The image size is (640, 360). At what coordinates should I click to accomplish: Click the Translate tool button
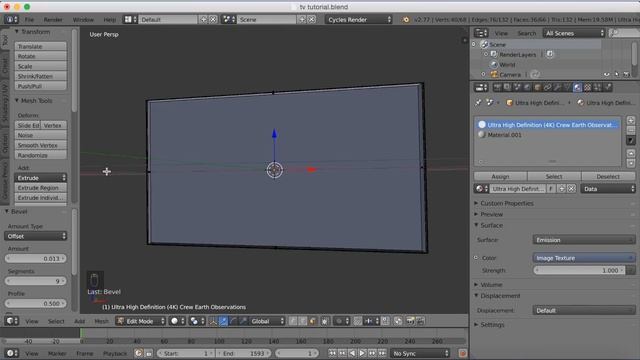pyautogui.click(x=40, y=47)
